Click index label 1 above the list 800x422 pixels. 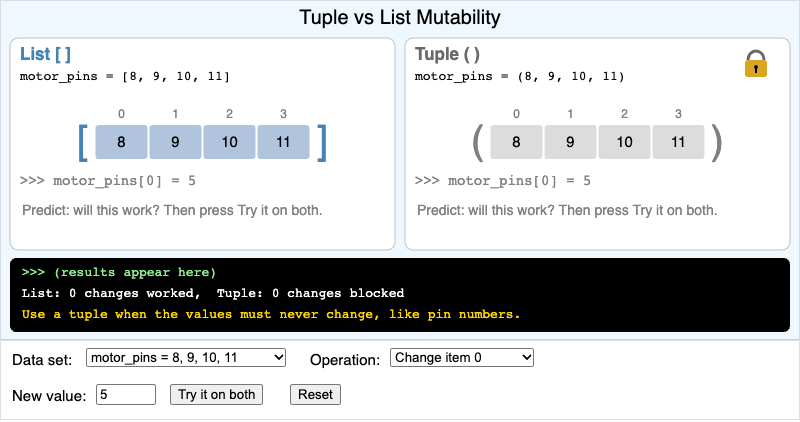pyautogui.click(x=175, y=114)
